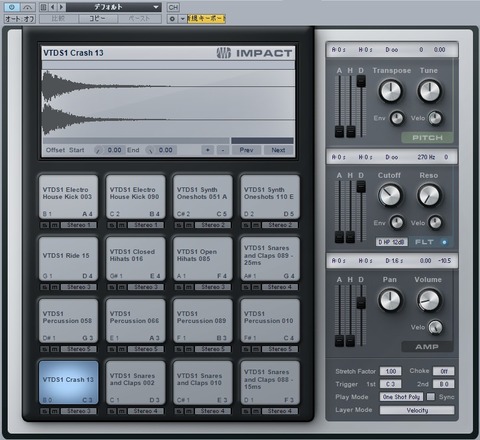Solo the VTDS1 Open Hihats 085 pad
Viewport: 480px width, 440px height.
point(179,287)
